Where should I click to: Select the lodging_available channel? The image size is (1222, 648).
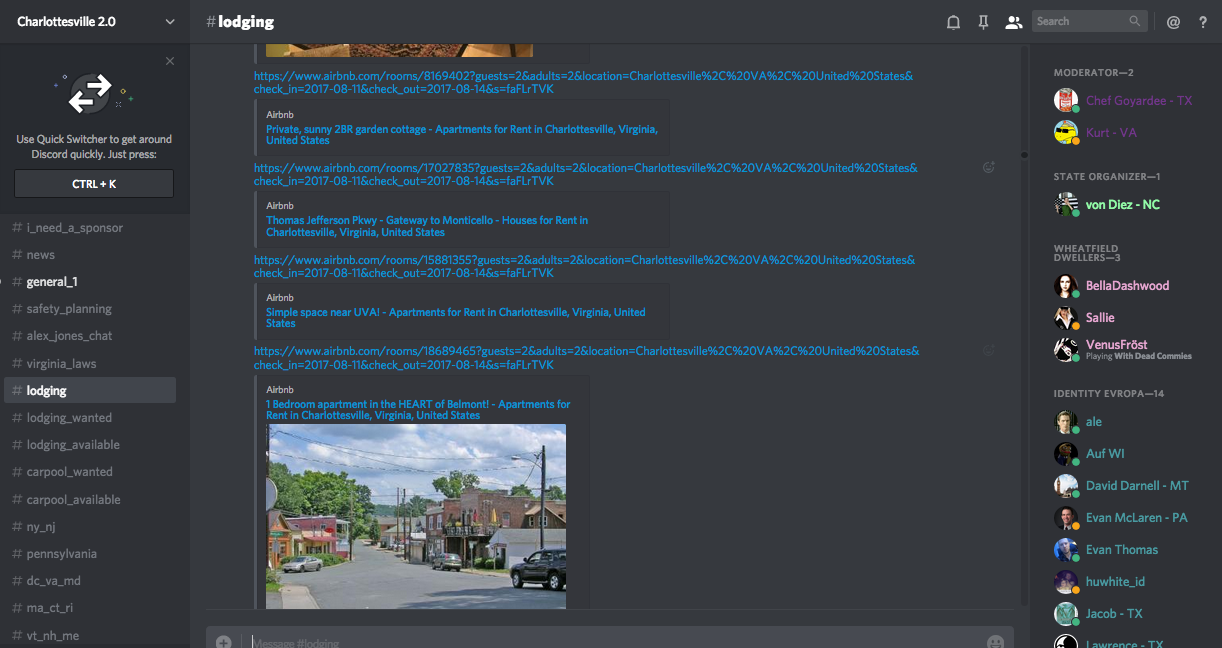click(73, 445)
